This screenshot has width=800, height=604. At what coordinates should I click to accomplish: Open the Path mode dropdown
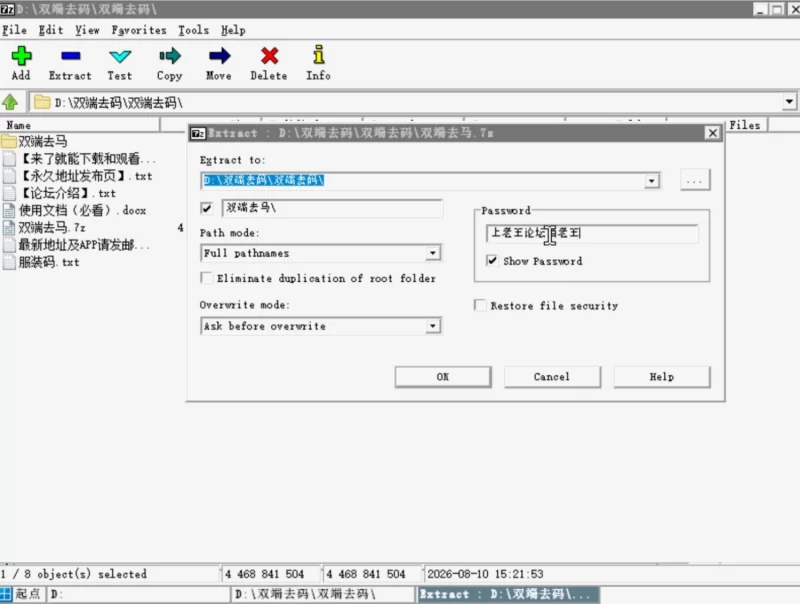click(433, 253)
